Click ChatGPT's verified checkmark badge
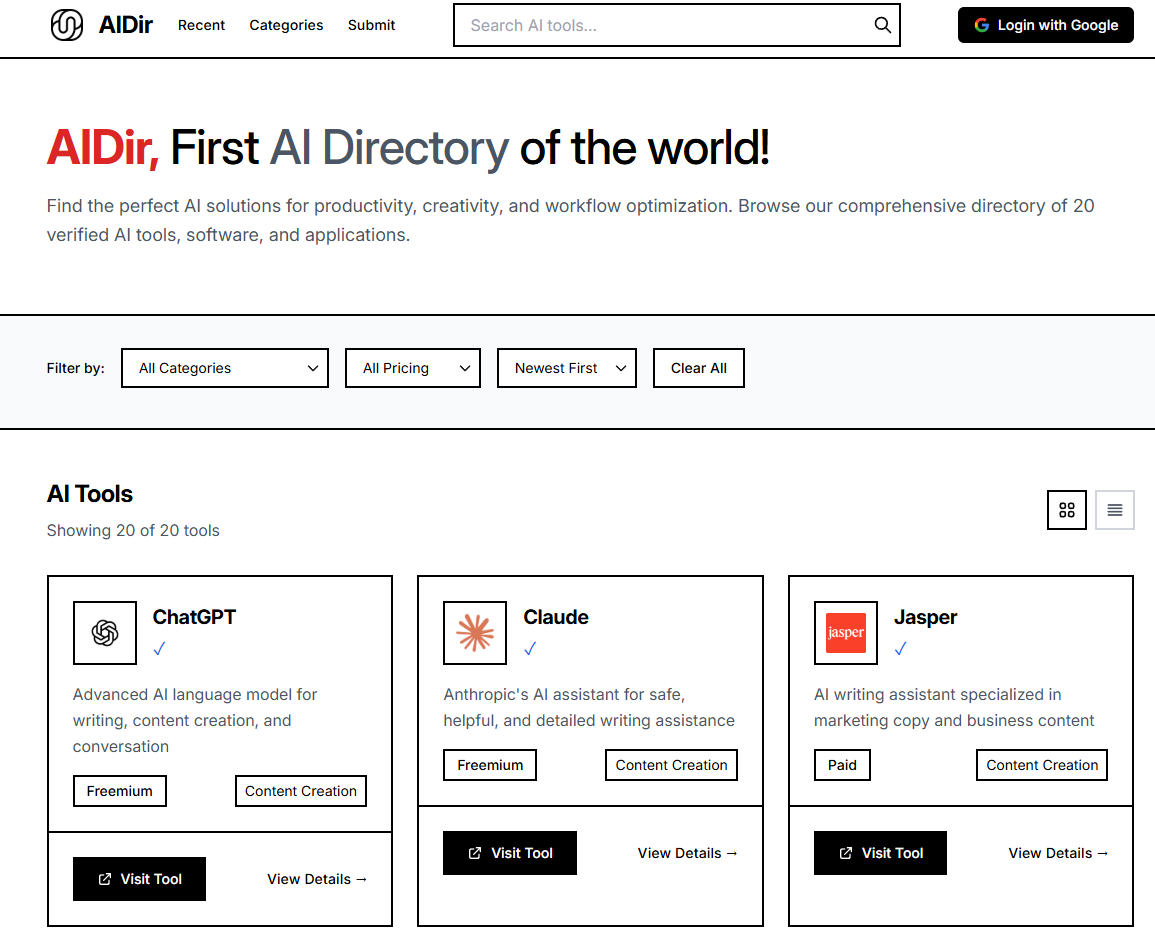 [159, 649]
